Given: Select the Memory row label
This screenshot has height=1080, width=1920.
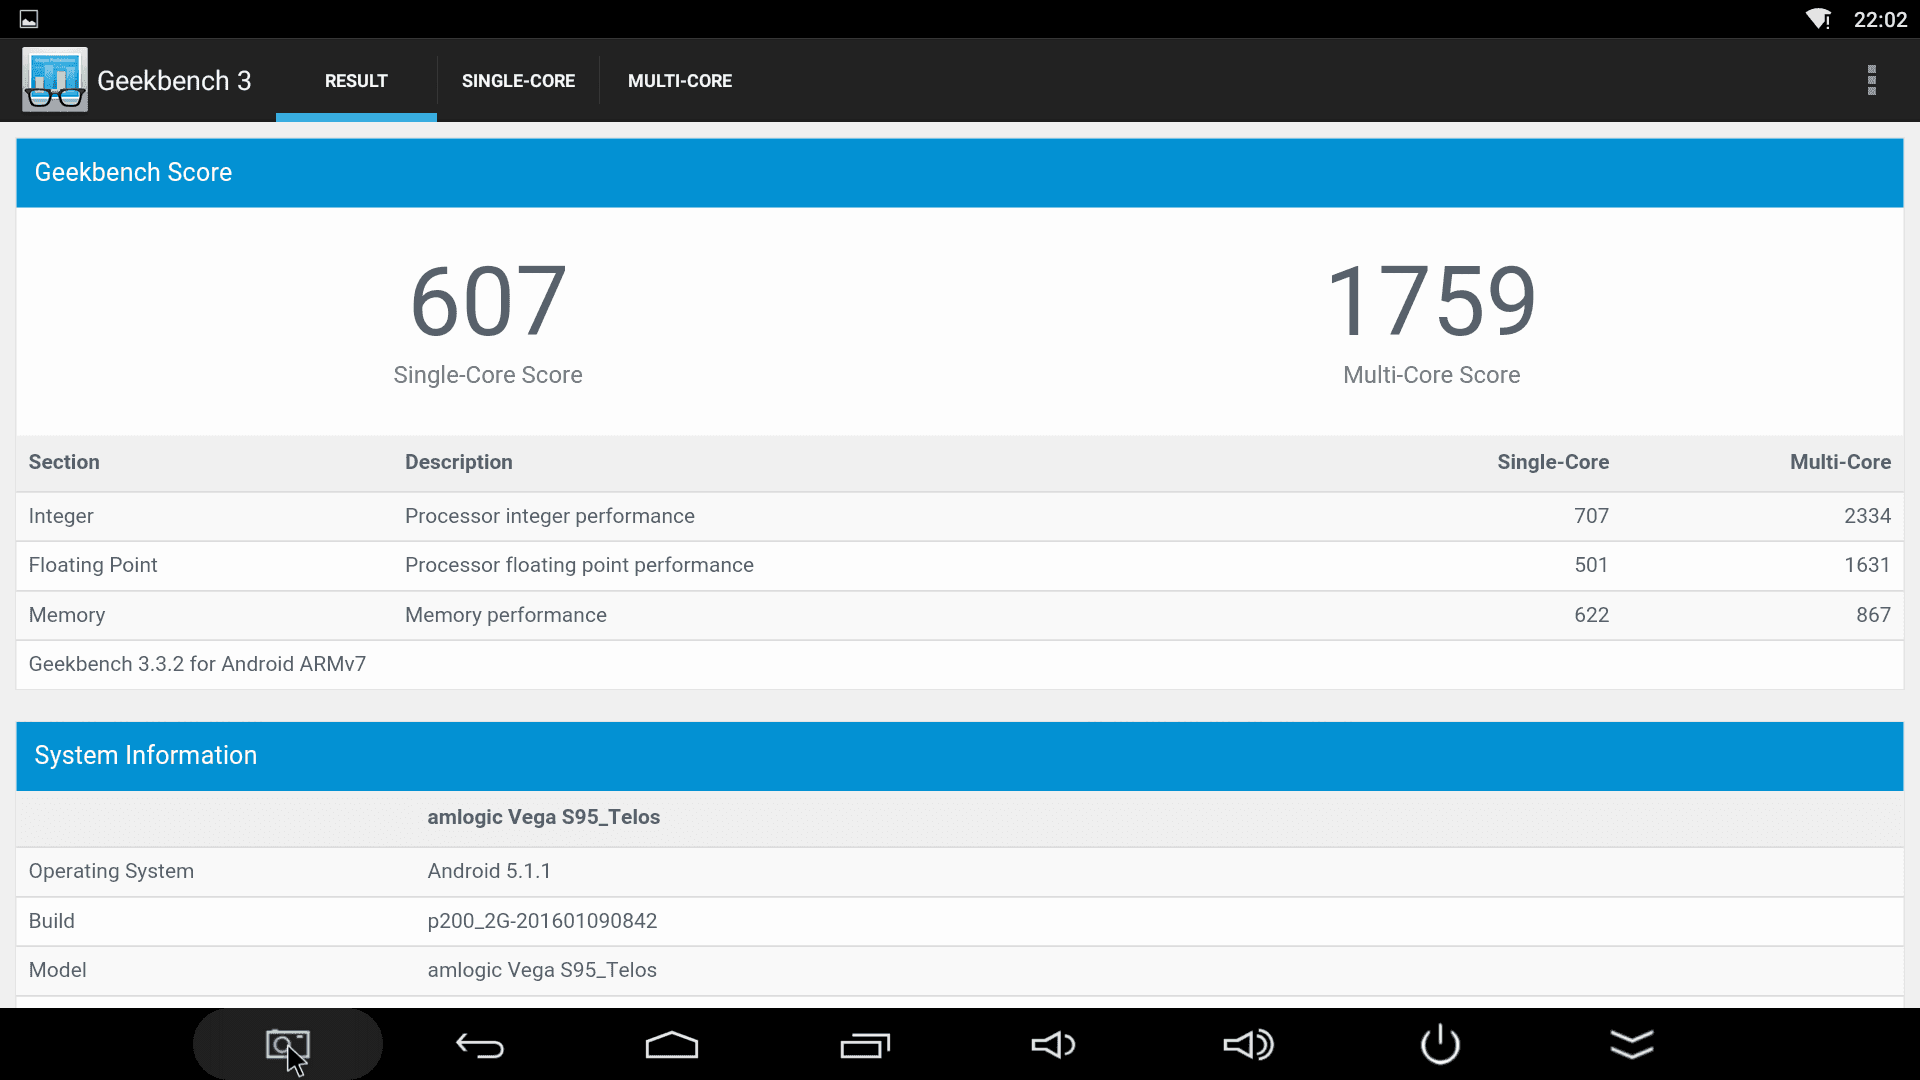Looking at the screenshot, I should (x=67, y=615).
